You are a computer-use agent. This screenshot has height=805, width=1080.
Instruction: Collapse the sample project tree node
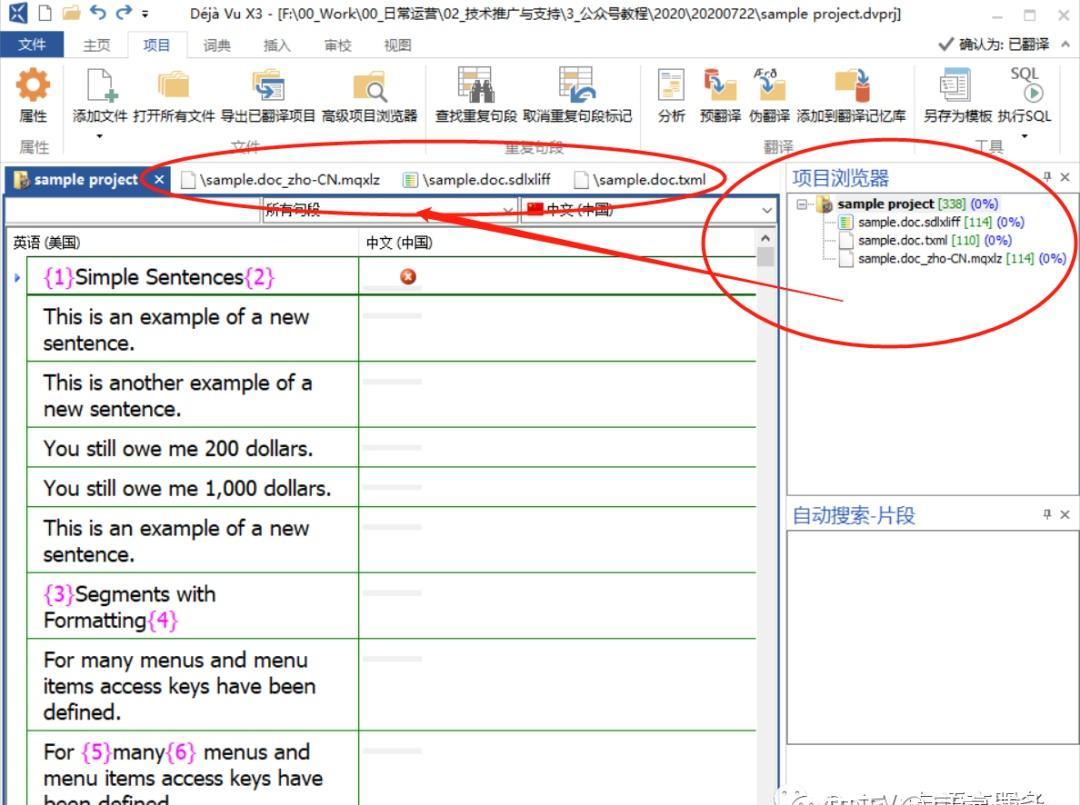click(x=801, y=204)
